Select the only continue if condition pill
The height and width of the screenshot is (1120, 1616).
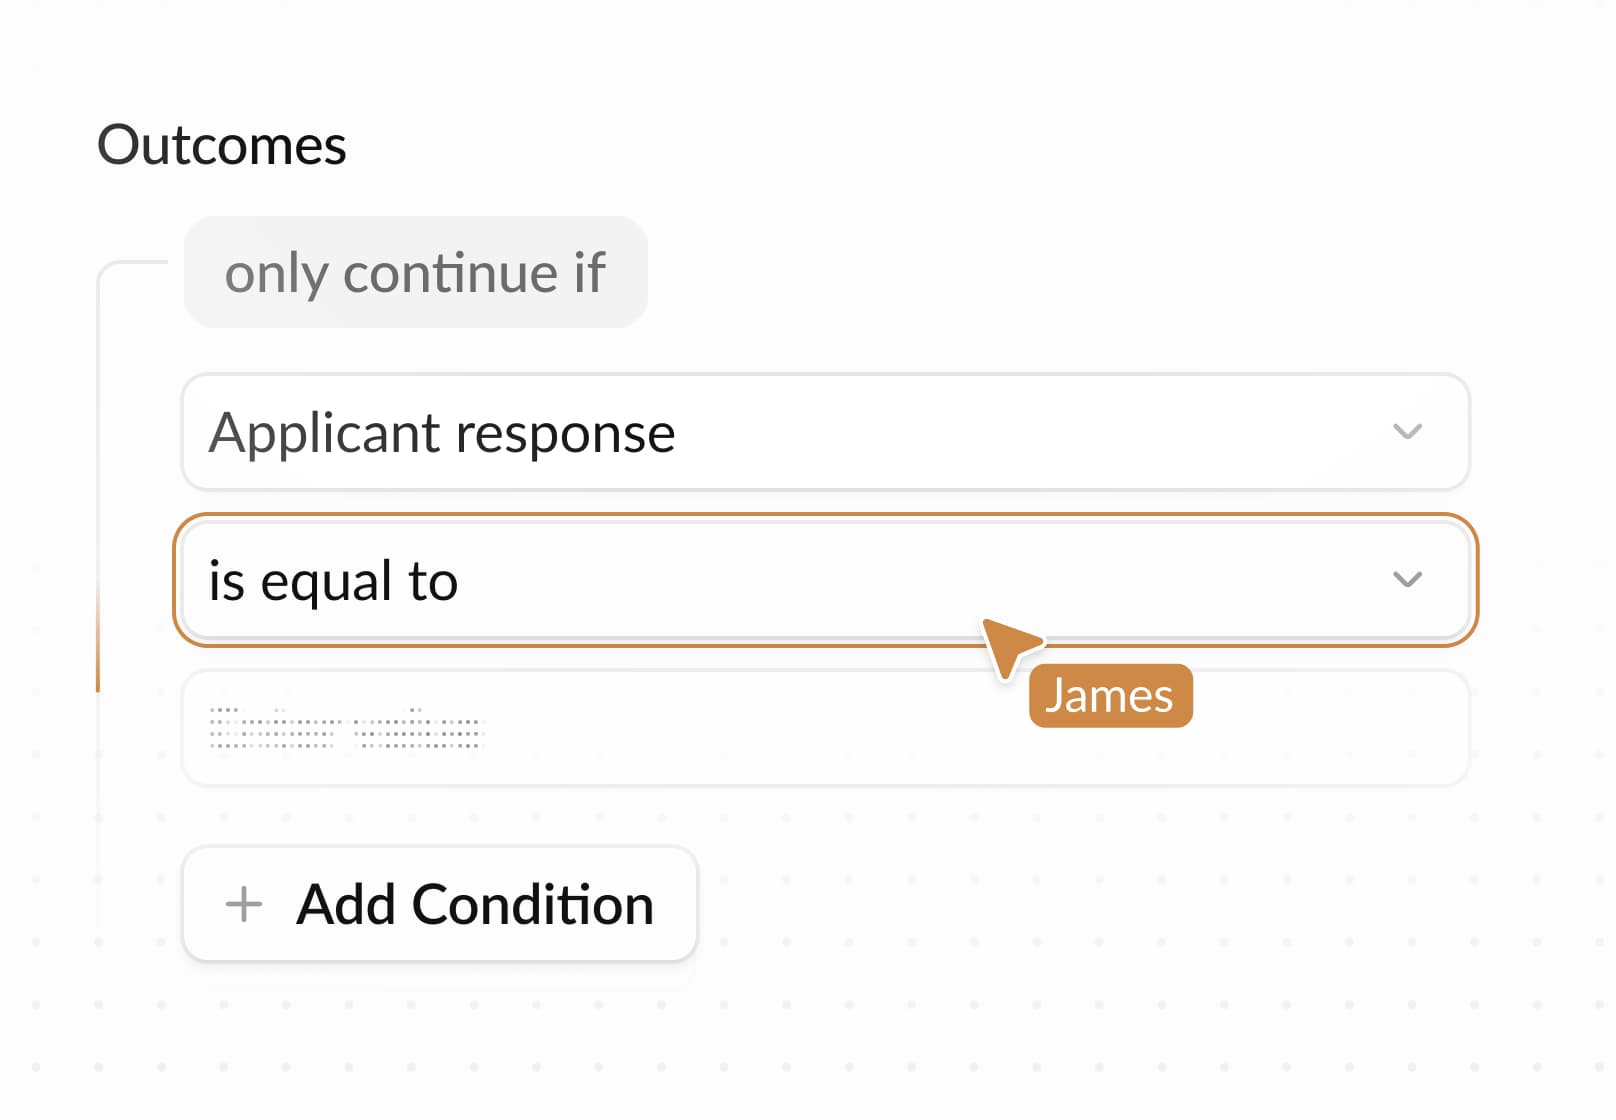coord(415,272)
